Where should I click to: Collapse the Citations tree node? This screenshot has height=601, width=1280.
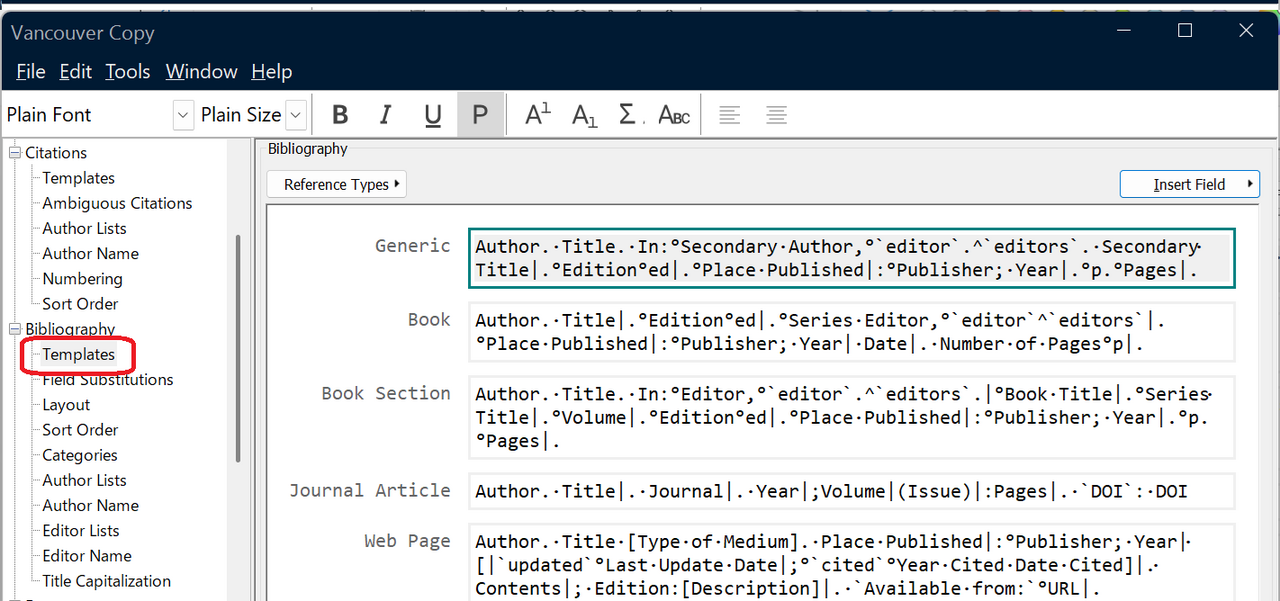click(x=15, y=153)
